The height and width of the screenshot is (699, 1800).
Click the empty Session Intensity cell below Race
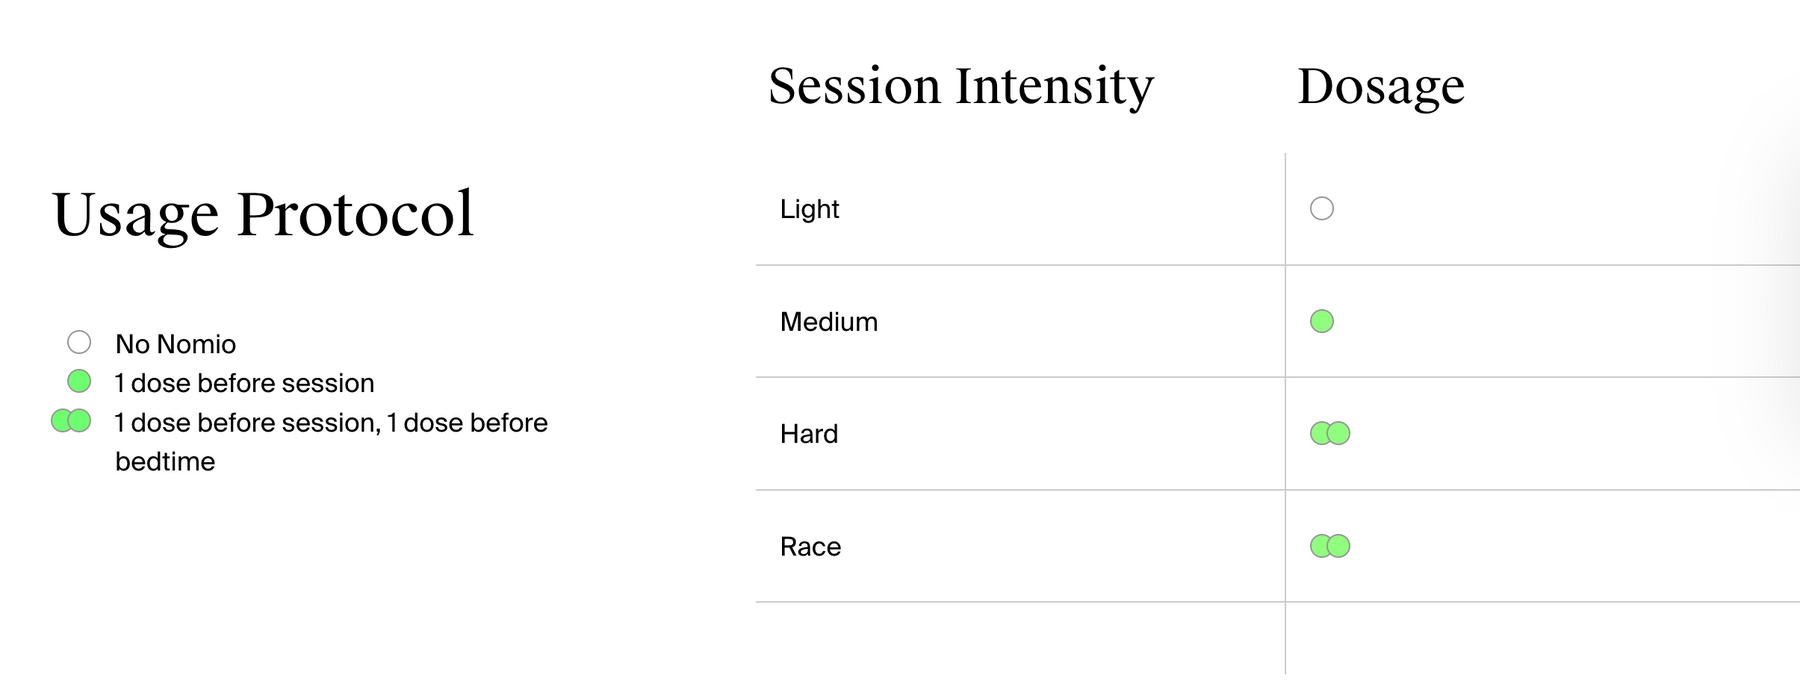tap(1018, 640)
